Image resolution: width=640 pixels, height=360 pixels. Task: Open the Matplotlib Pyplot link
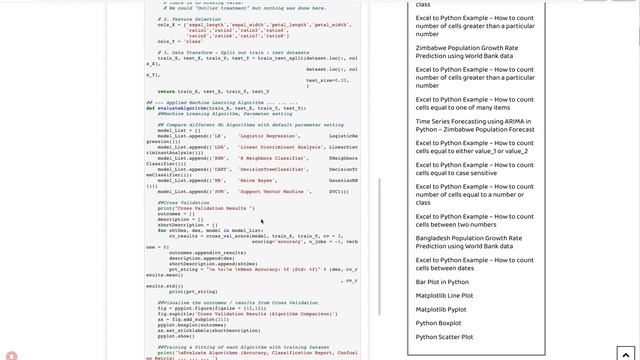pos(441,309)
